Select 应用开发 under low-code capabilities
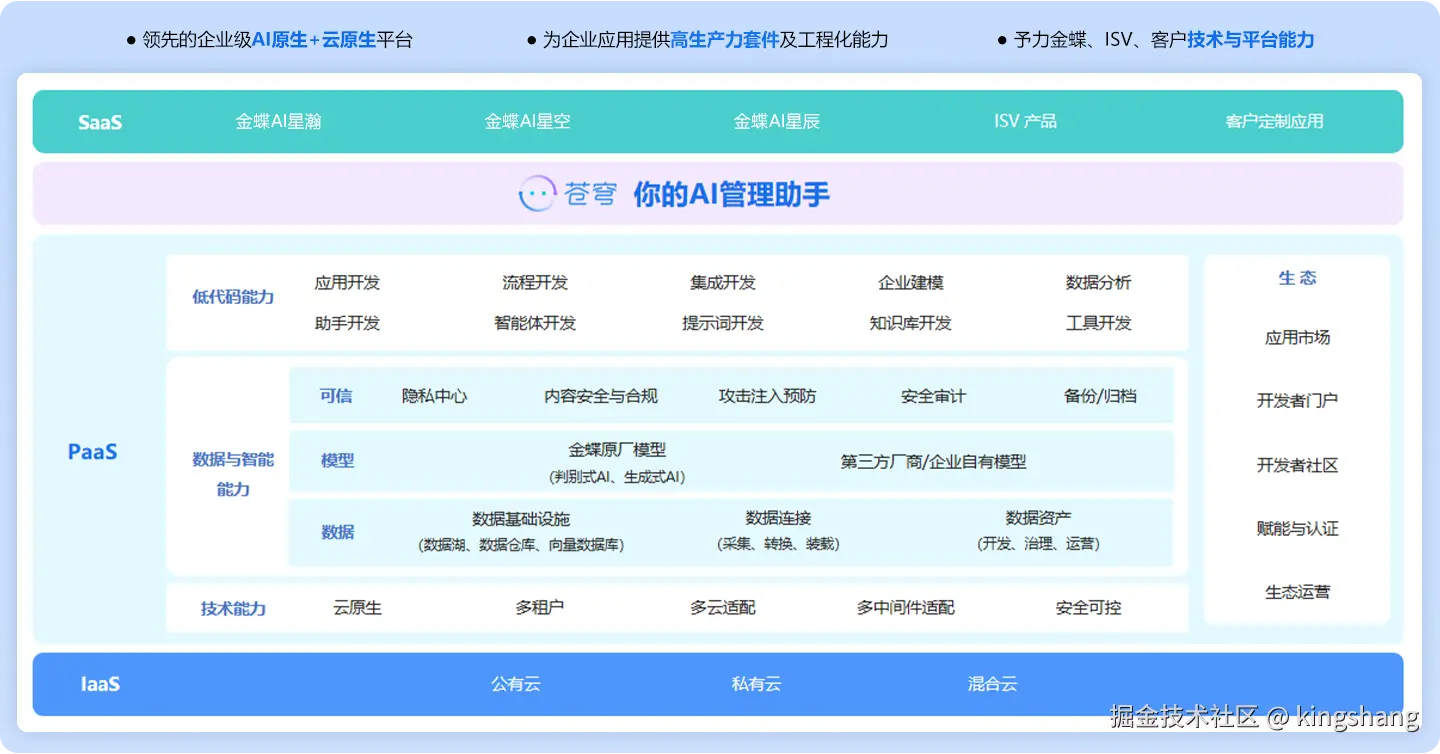This screenshot has height=754, width=1440. pos(347,283)
